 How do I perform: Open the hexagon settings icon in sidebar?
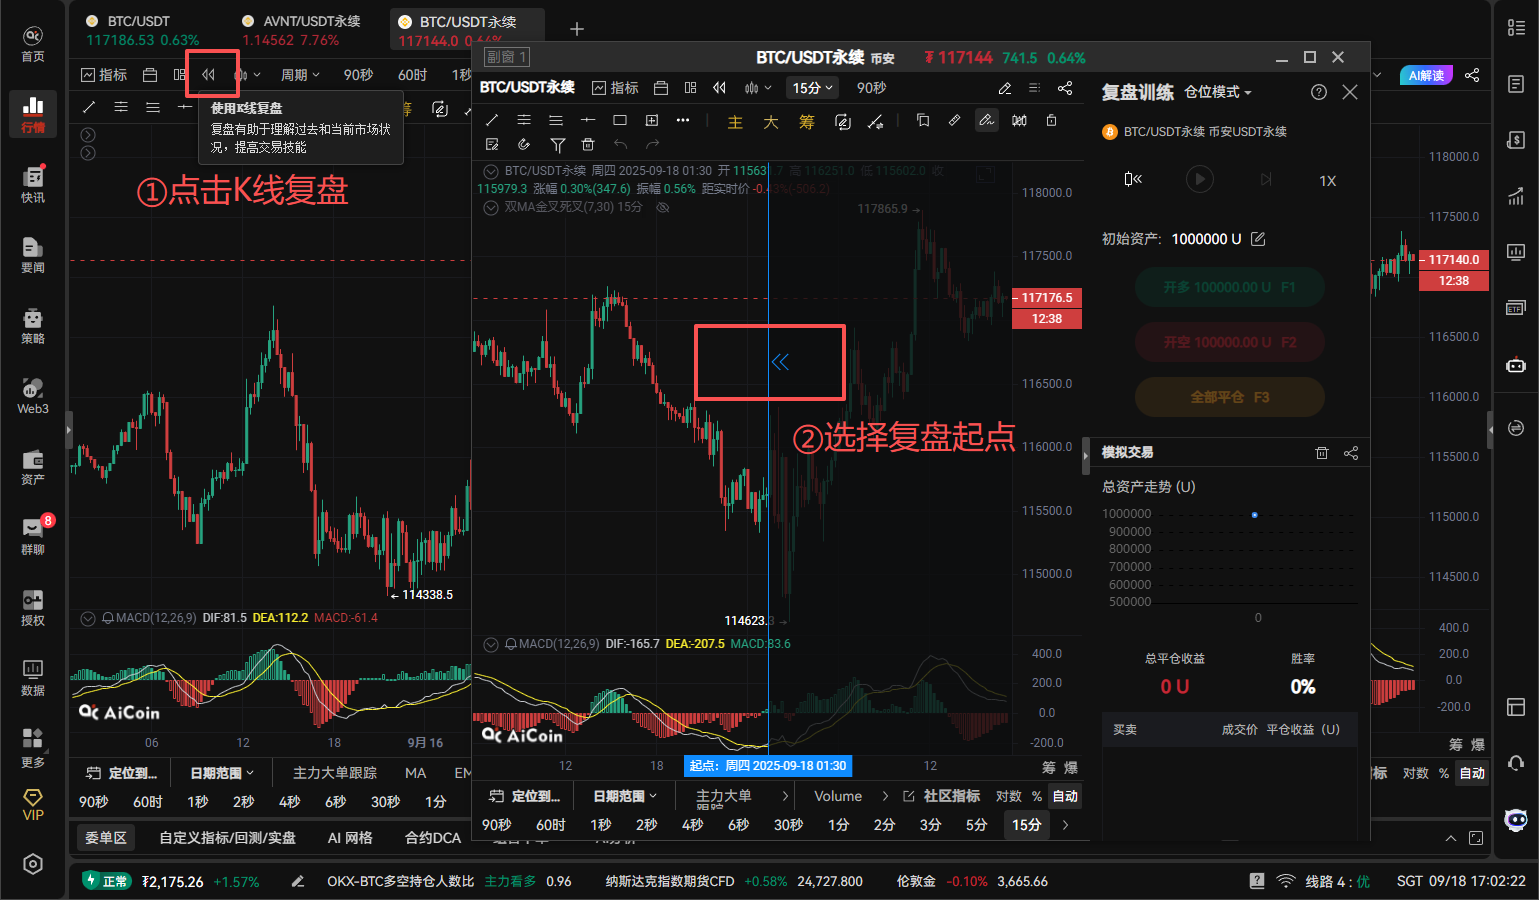pyautogui.click(x=33, y=864)
